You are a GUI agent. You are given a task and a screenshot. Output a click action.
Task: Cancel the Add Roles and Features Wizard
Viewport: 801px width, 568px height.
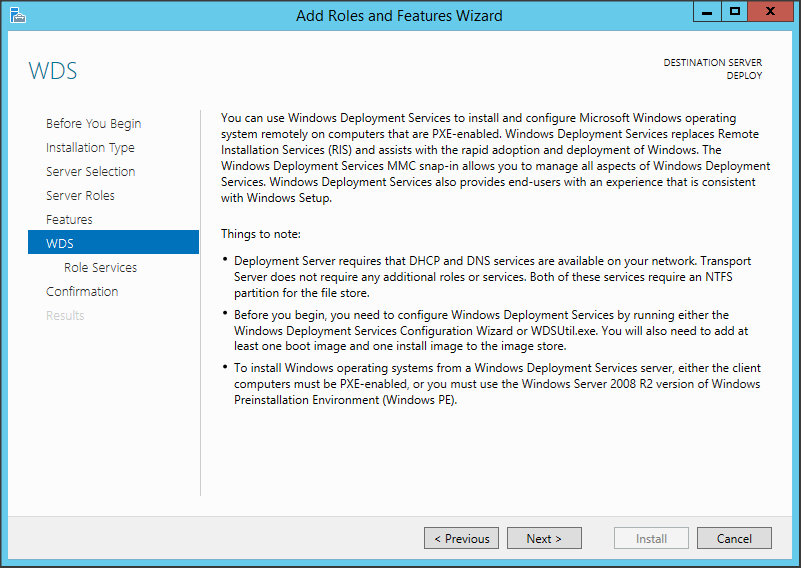(x=733, y=538)
